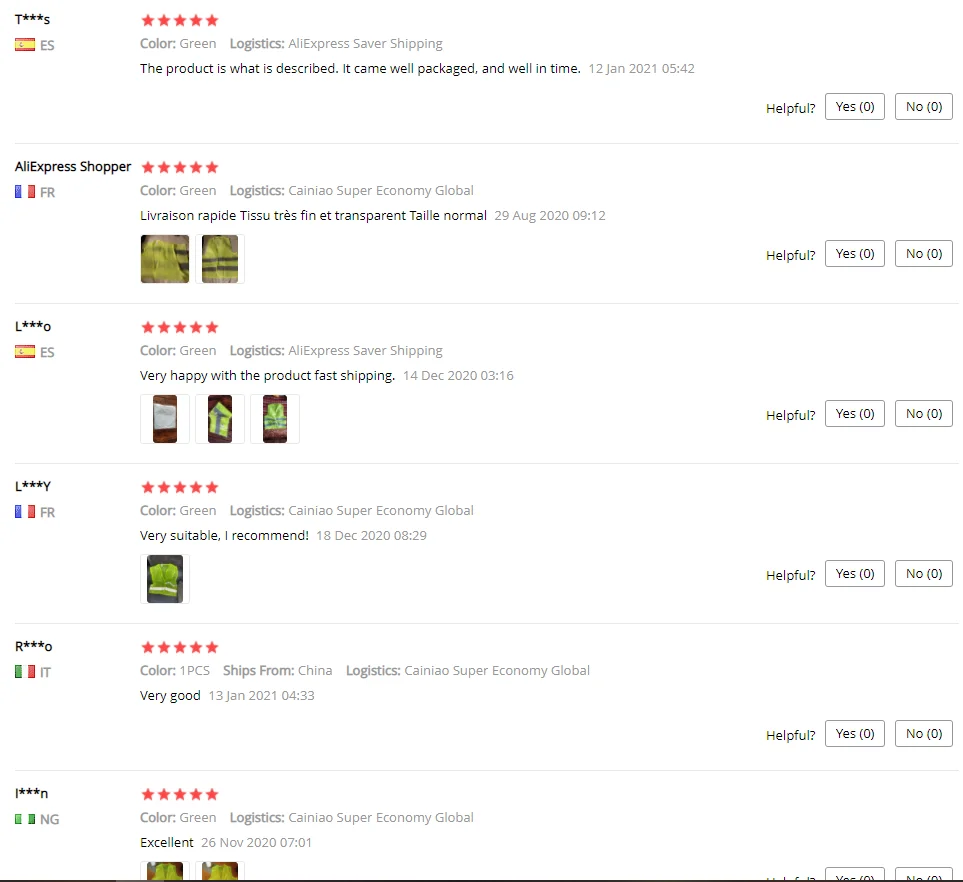Click the Spain flag icon next to T***s
Image resolution: width=963 pixels, height=882 pixels.
tap(25, 45)
